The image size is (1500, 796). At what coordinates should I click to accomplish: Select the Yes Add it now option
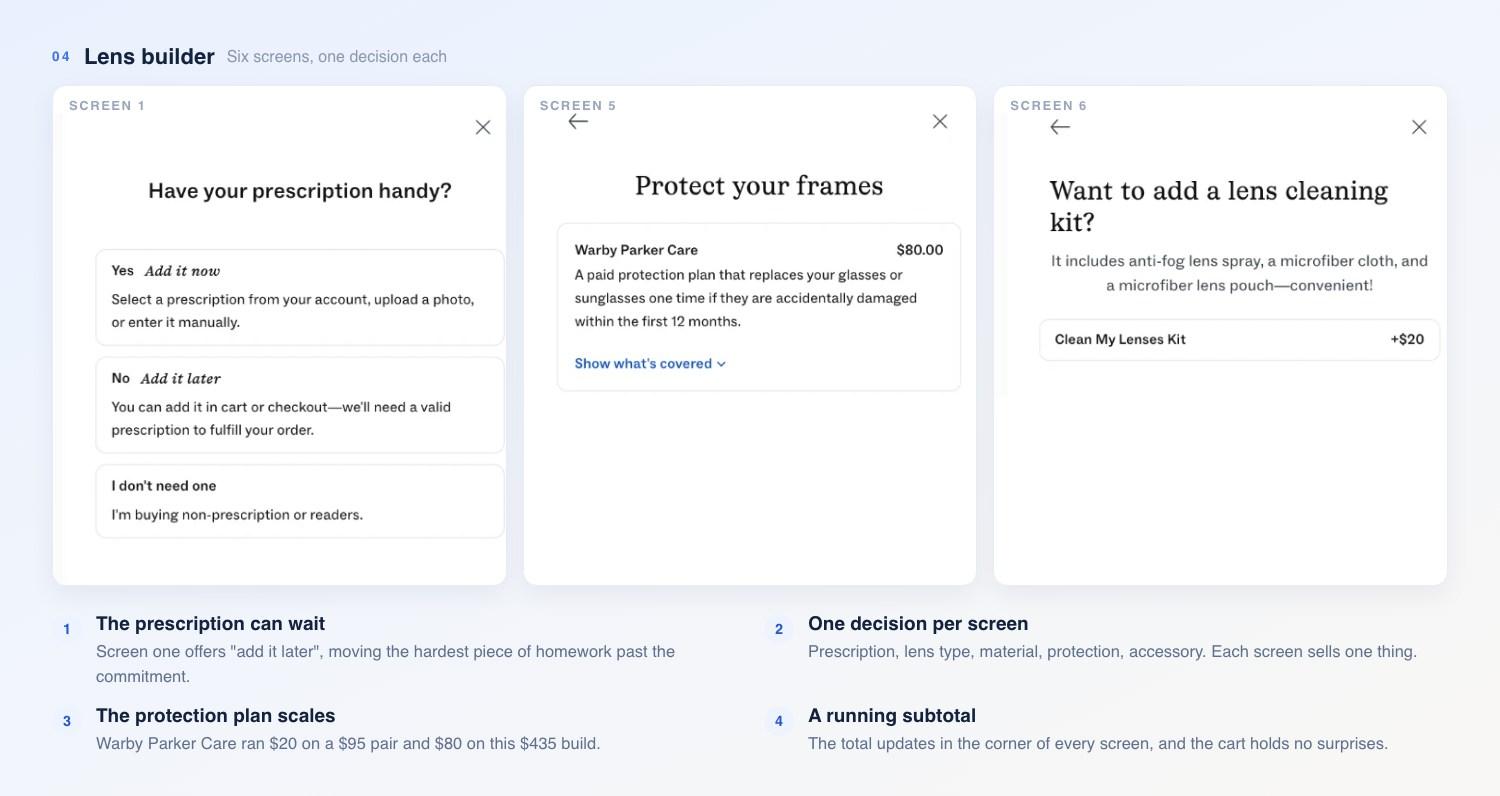click(300, 297)
